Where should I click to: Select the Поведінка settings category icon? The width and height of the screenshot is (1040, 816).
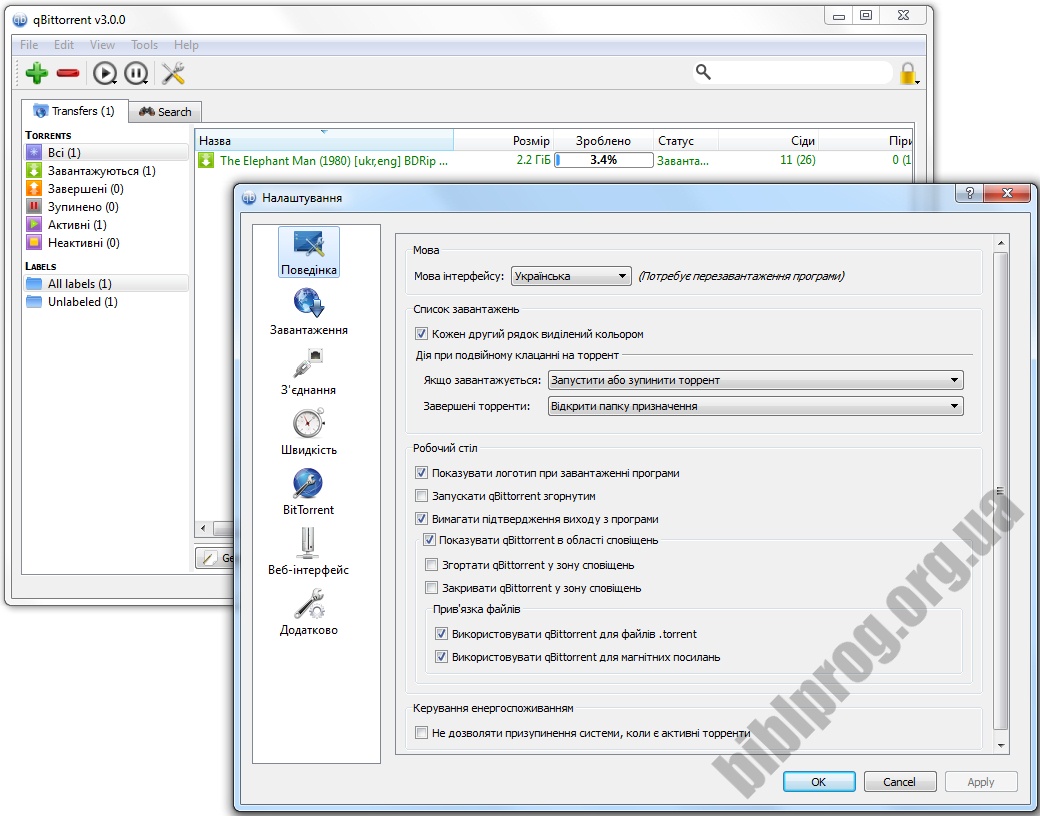pos(308,252)
